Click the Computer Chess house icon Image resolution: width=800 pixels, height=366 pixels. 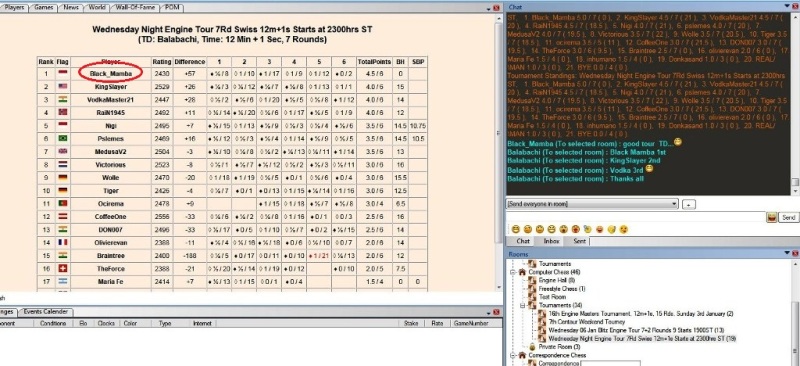[522, 272]
